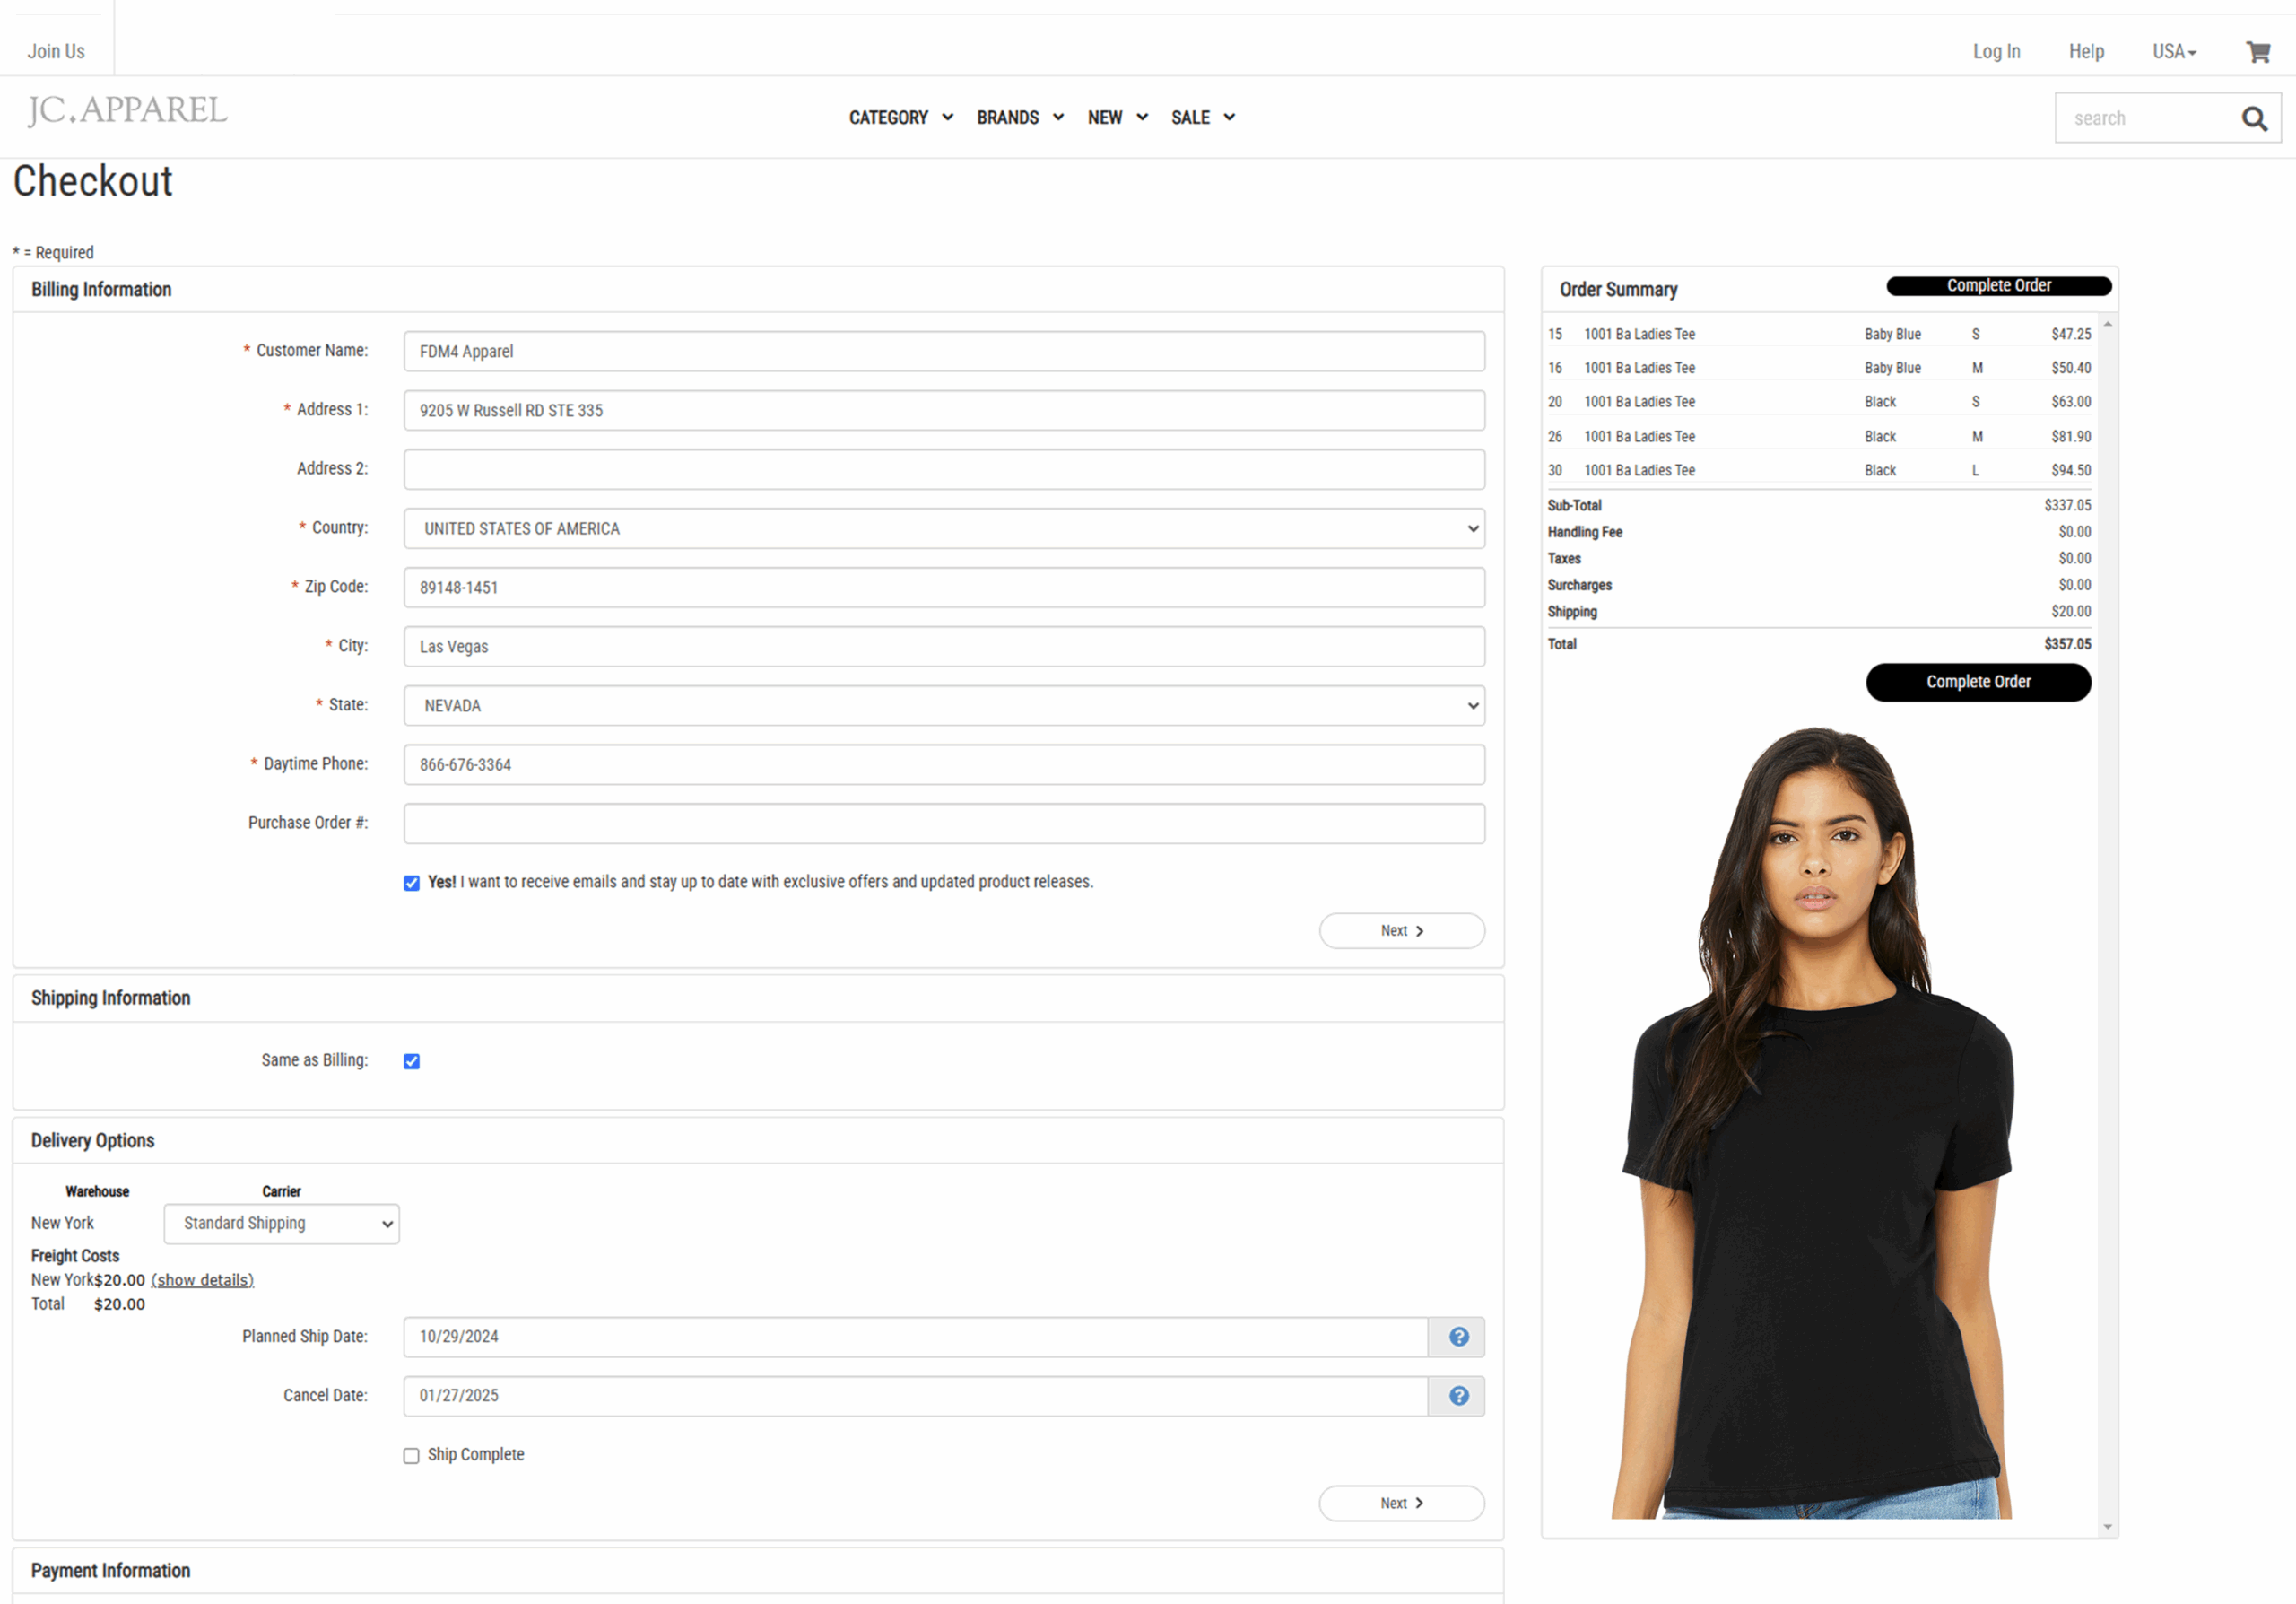This screenshot has height=1604, width=2296.
Task: Open the Help link
Action: (x=2086, y=51)
